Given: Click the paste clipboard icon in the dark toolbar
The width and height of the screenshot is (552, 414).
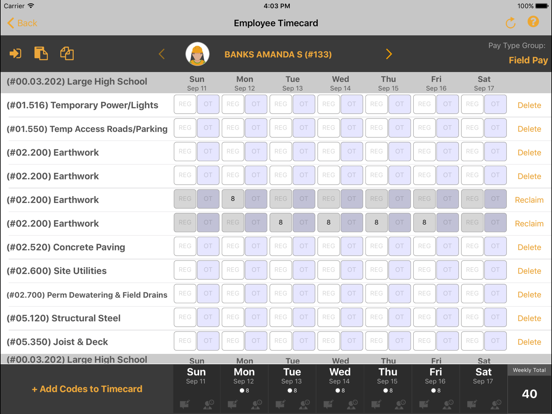Looking at the screenshot, I should tap(41, 54).
